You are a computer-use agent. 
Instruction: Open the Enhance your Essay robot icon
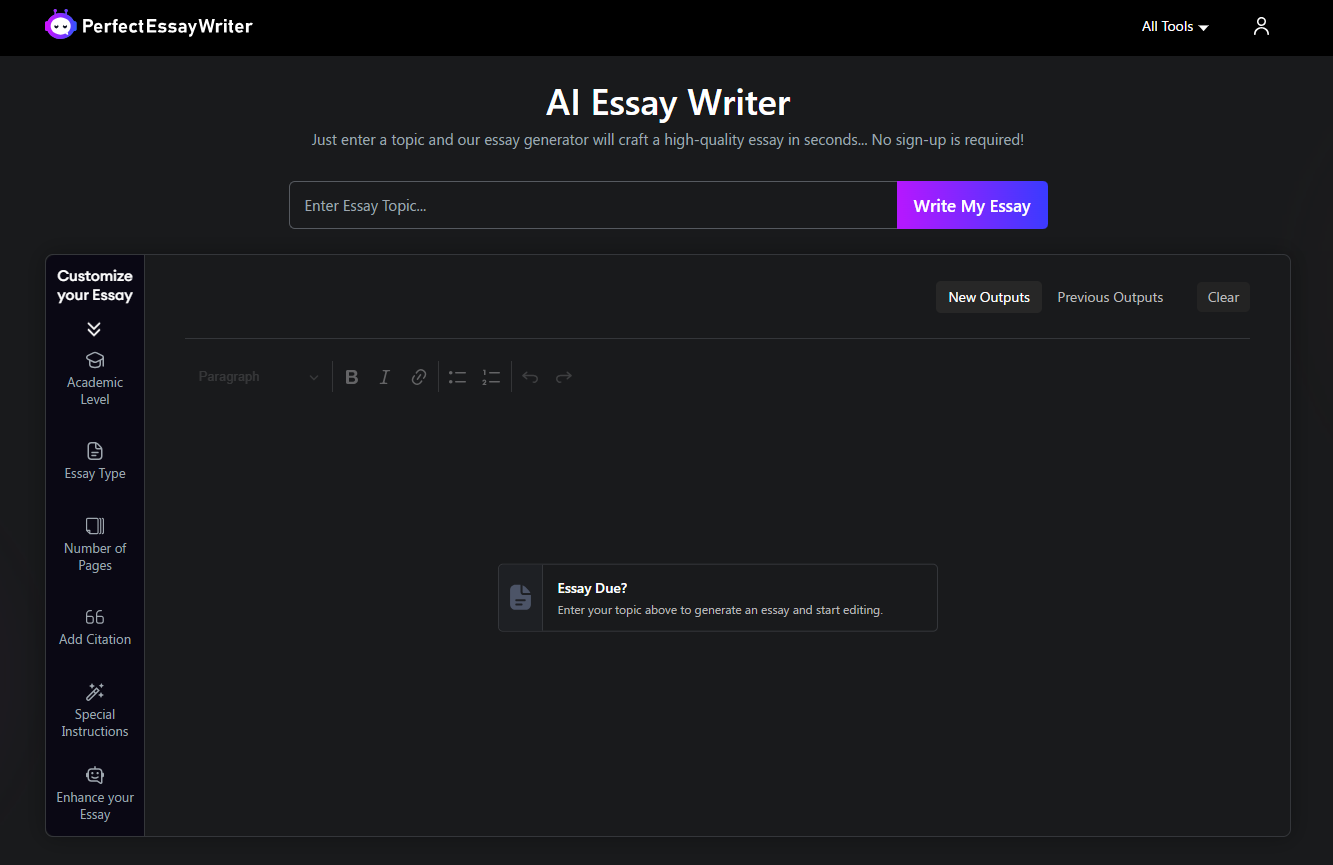coord(95,775)
